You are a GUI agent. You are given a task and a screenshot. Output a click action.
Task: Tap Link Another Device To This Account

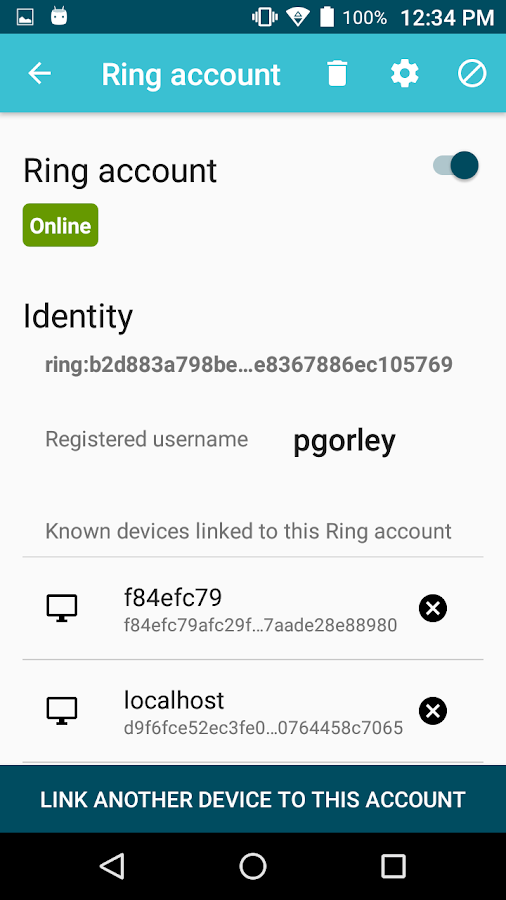pyautogui.click(x=253, y=799)
